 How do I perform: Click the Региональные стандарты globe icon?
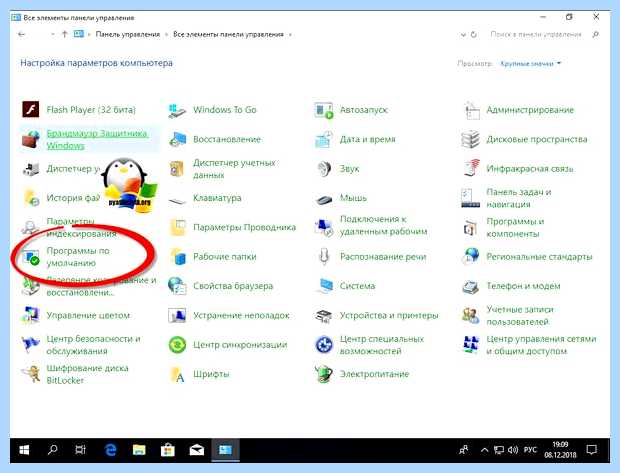coord(471,257)
